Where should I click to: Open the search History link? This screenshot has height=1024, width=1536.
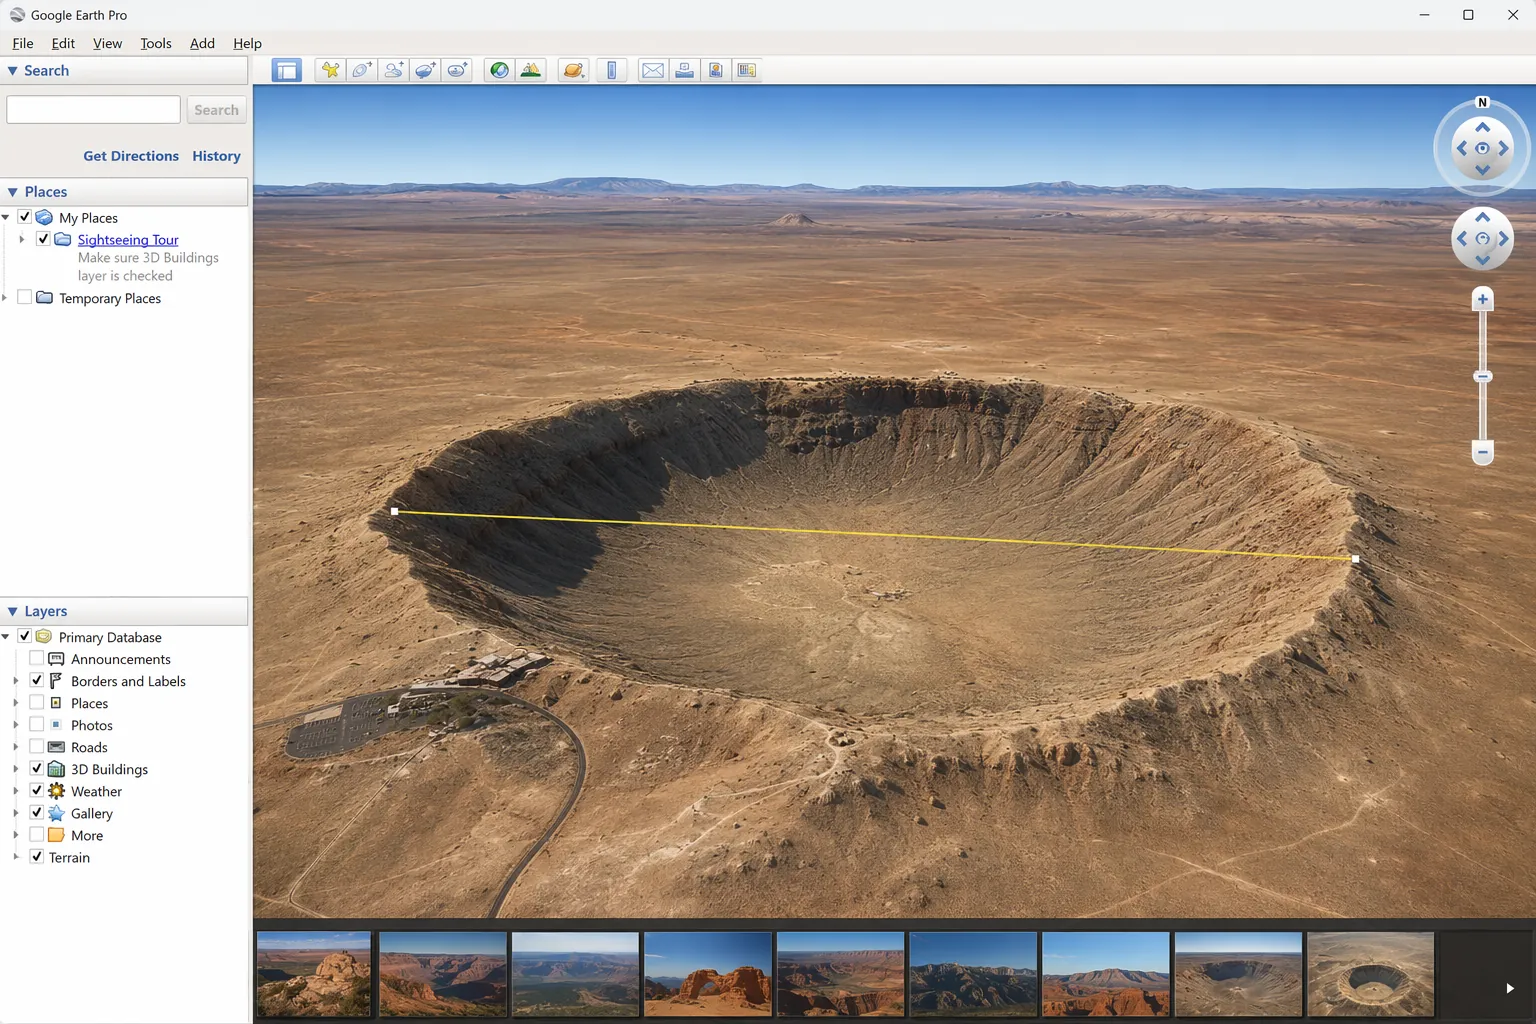pyautogui.click(x=216, y=156)
